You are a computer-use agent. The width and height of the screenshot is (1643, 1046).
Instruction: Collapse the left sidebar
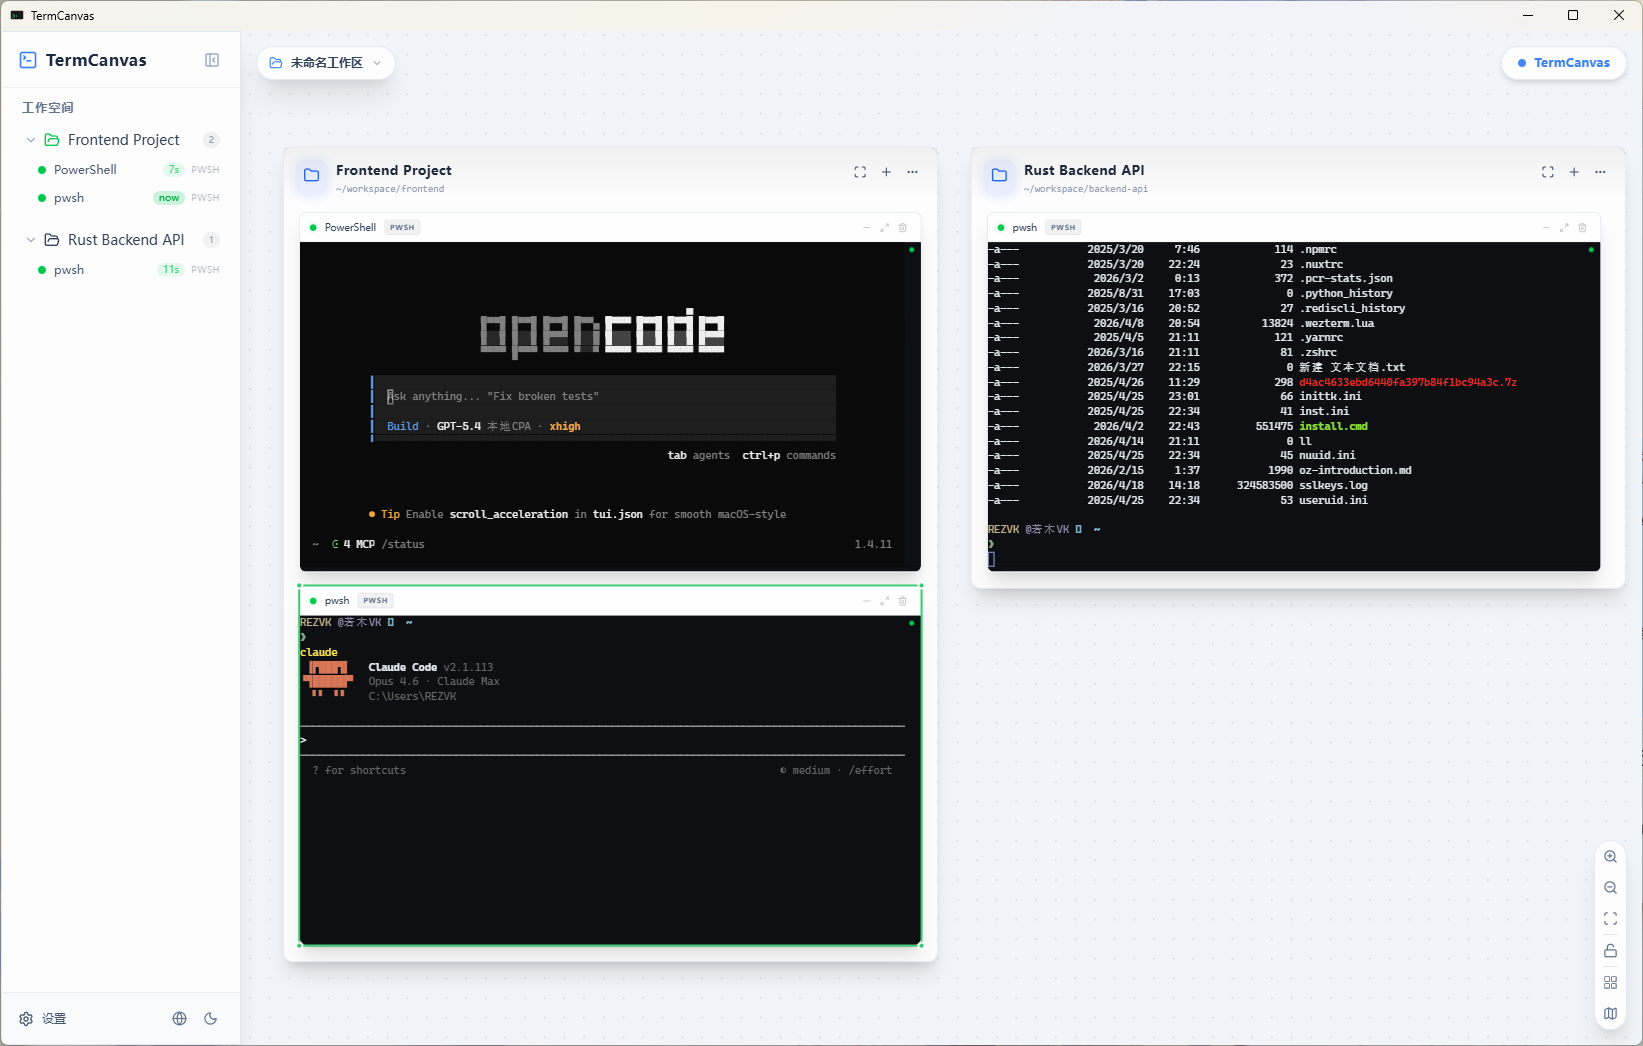click(x=212, y=60)
